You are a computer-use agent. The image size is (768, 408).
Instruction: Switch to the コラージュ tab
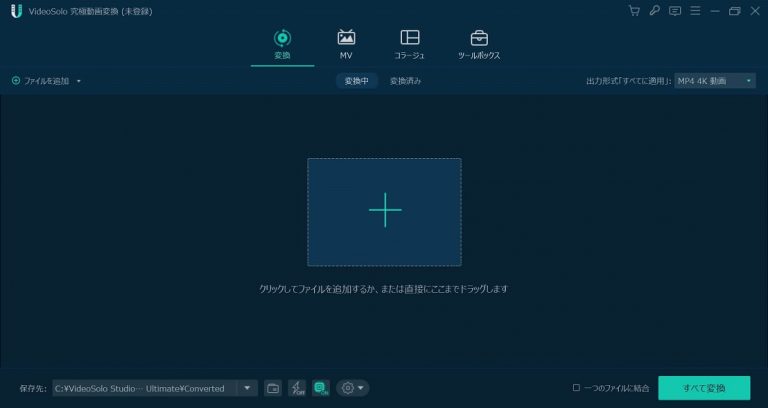coord(409,44)
